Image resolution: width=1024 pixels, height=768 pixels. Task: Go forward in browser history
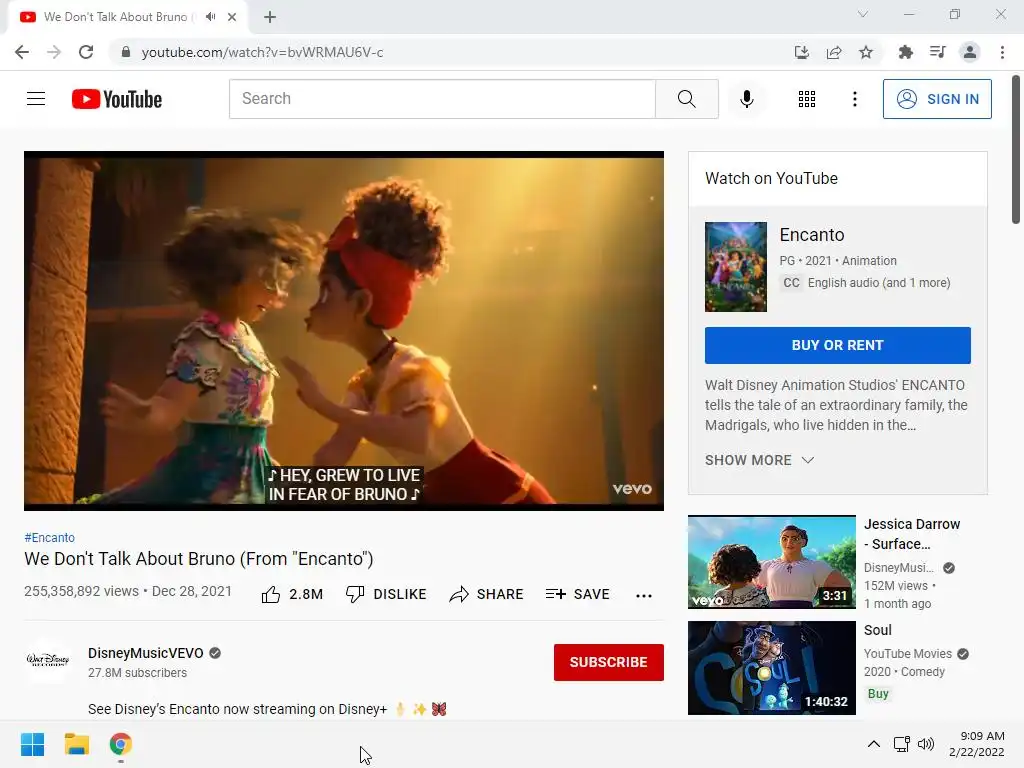[x=54, y=52]
